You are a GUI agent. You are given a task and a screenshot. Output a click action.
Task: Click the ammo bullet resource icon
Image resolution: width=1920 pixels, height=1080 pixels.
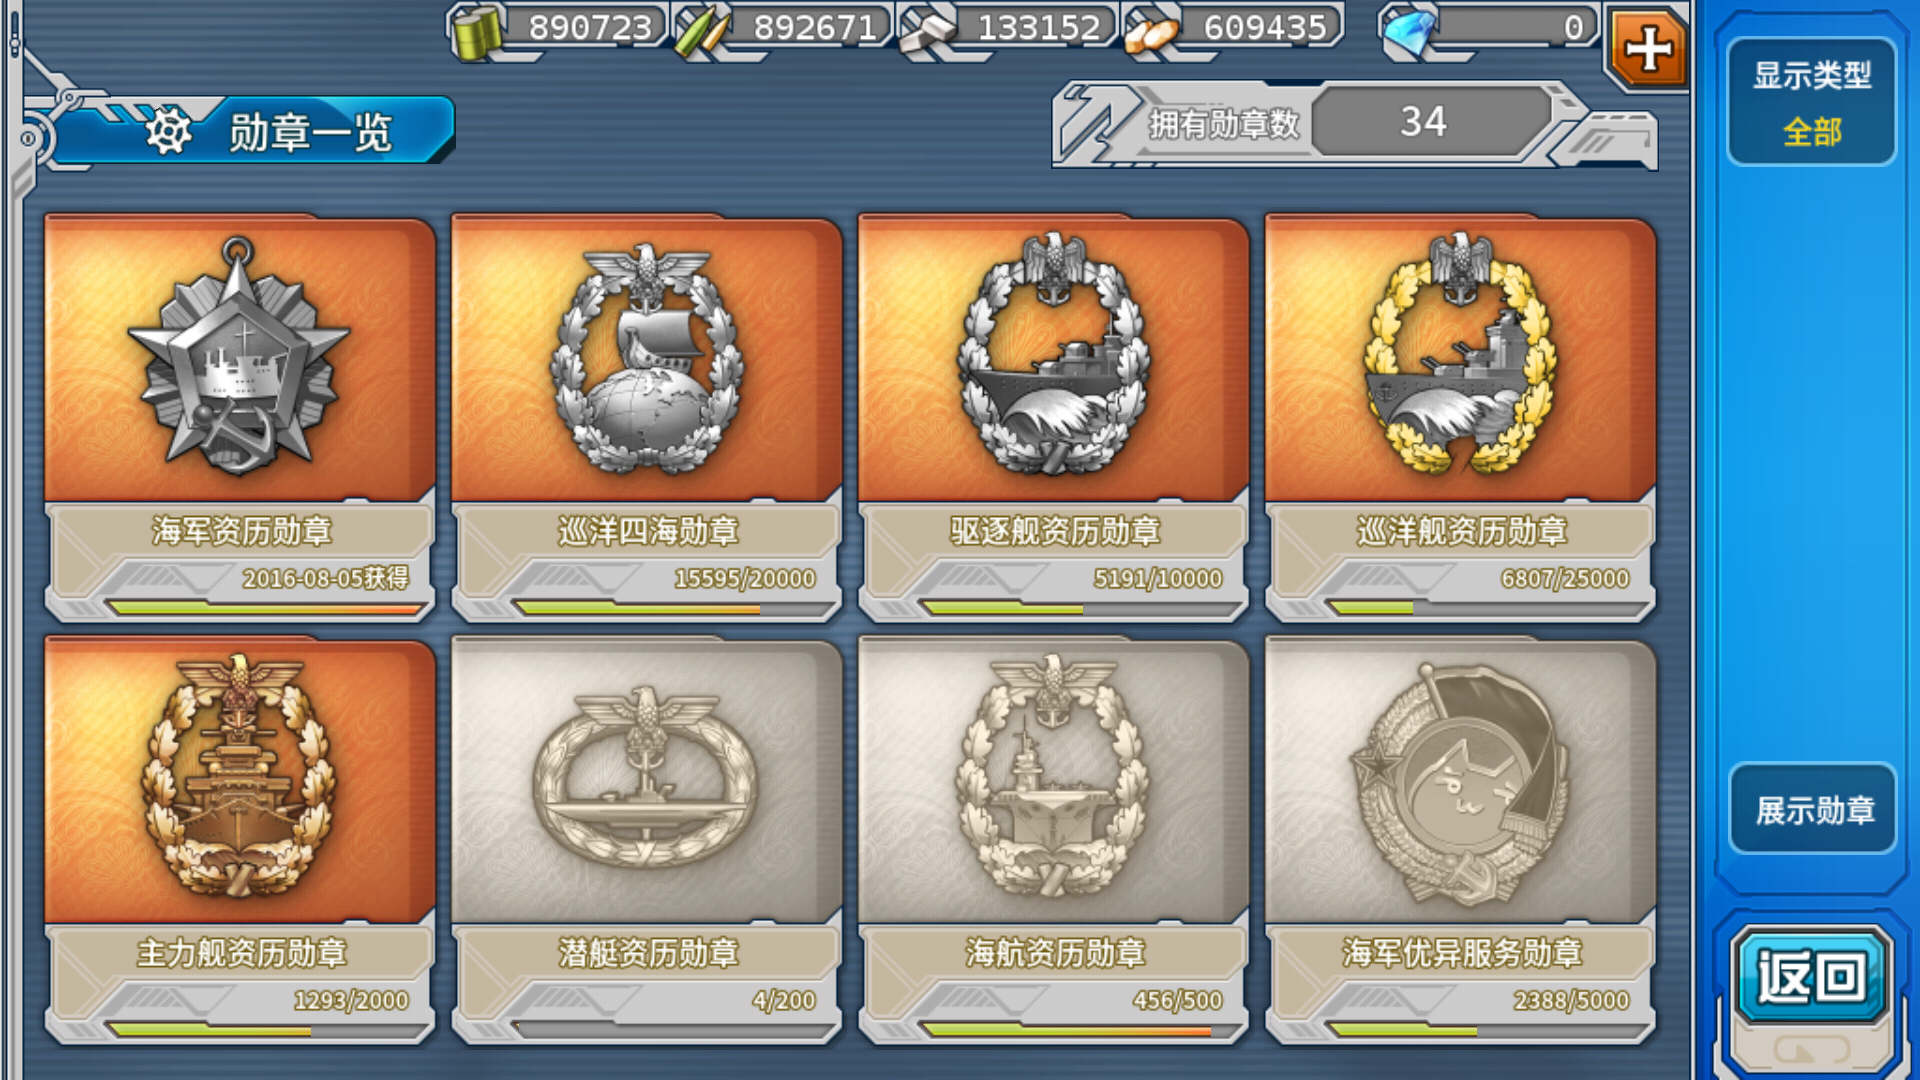[x=701, y=31]
